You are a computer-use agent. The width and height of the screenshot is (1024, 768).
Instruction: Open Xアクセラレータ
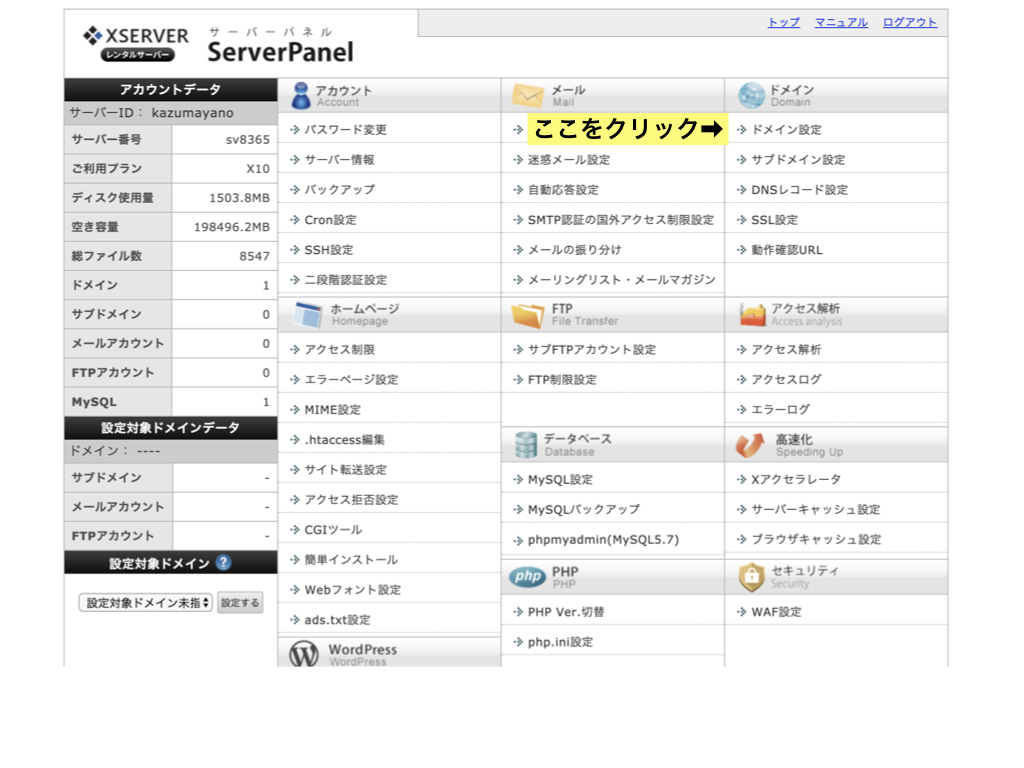(x=796, y=480)
